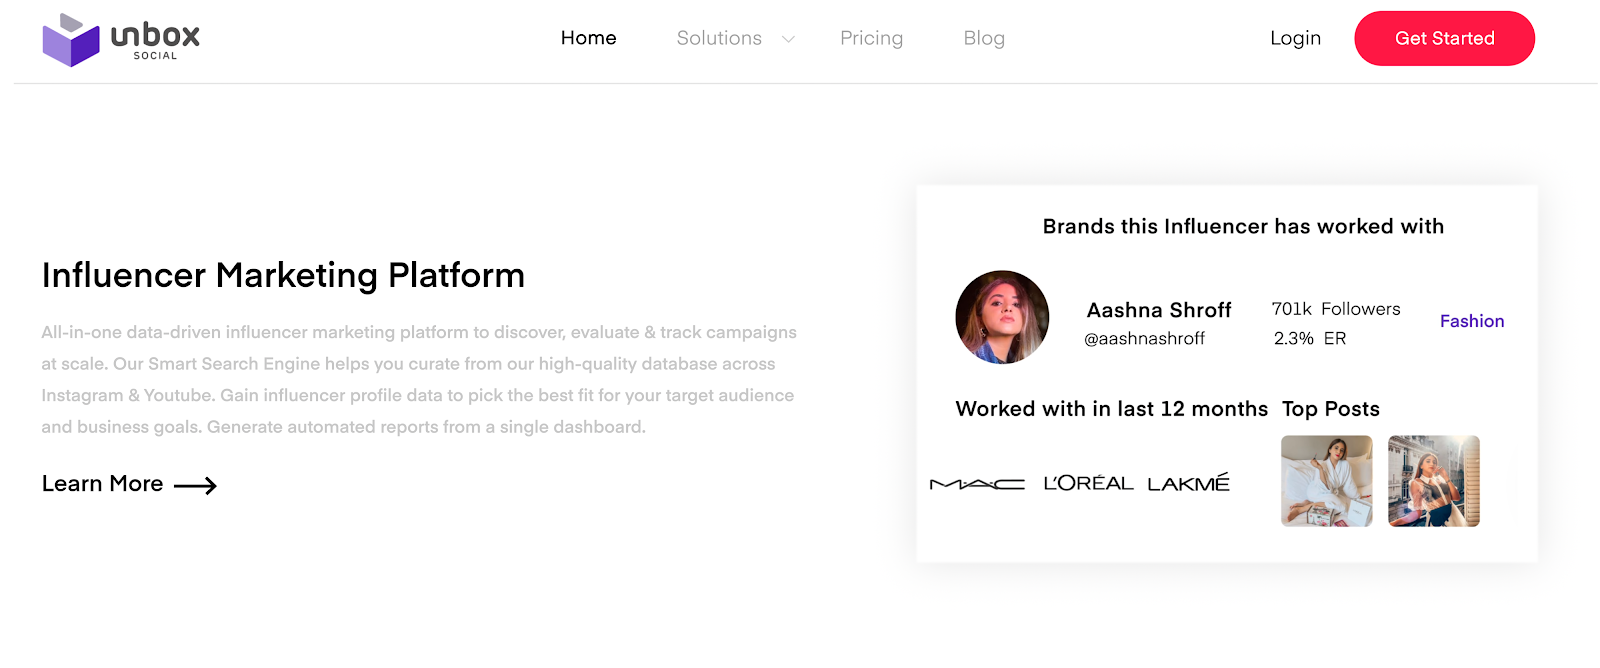The image size is (1600, 668).
Task: Switch to the Pricing page
Action: 871,38
